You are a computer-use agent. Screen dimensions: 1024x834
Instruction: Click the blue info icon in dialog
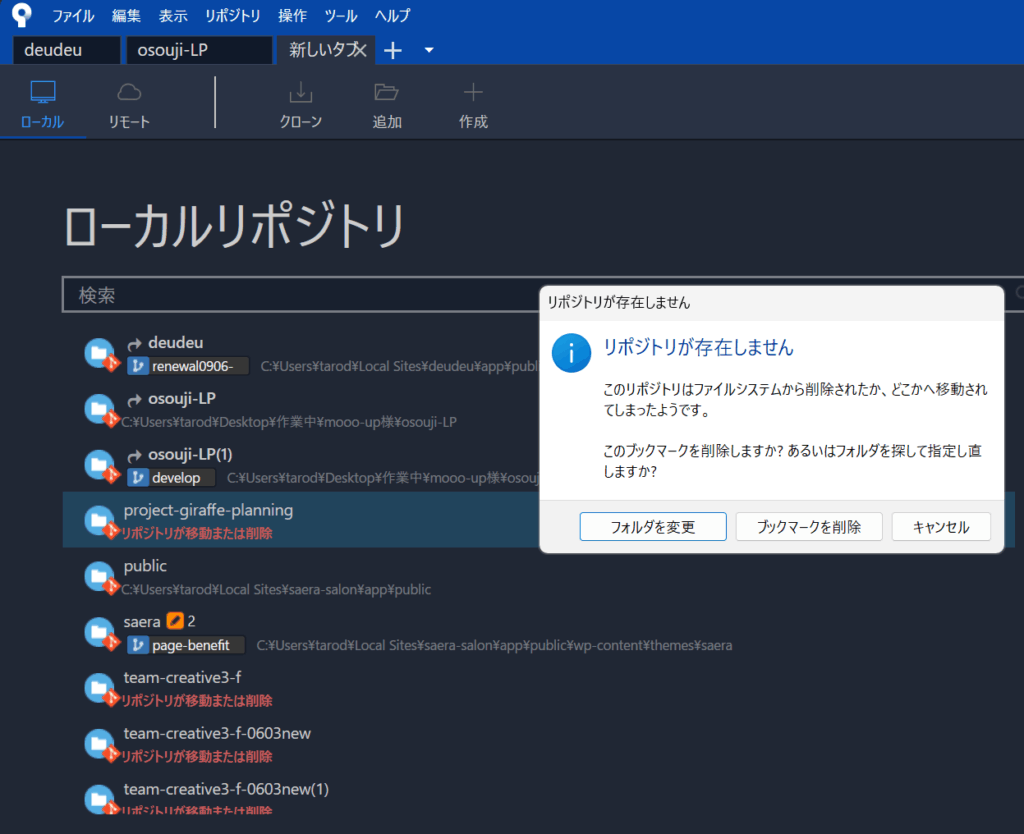571,353
